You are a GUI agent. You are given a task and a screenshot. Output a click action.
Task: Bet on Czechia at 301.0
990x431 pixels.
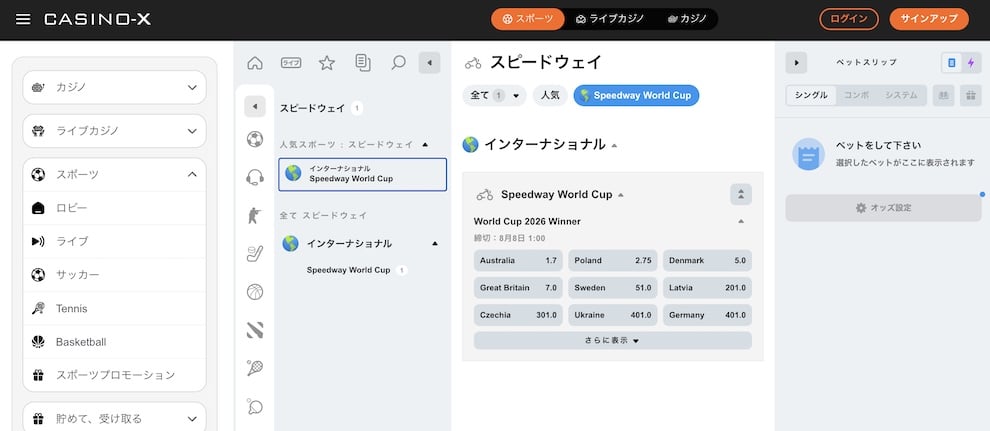click(x=518, y=315)
